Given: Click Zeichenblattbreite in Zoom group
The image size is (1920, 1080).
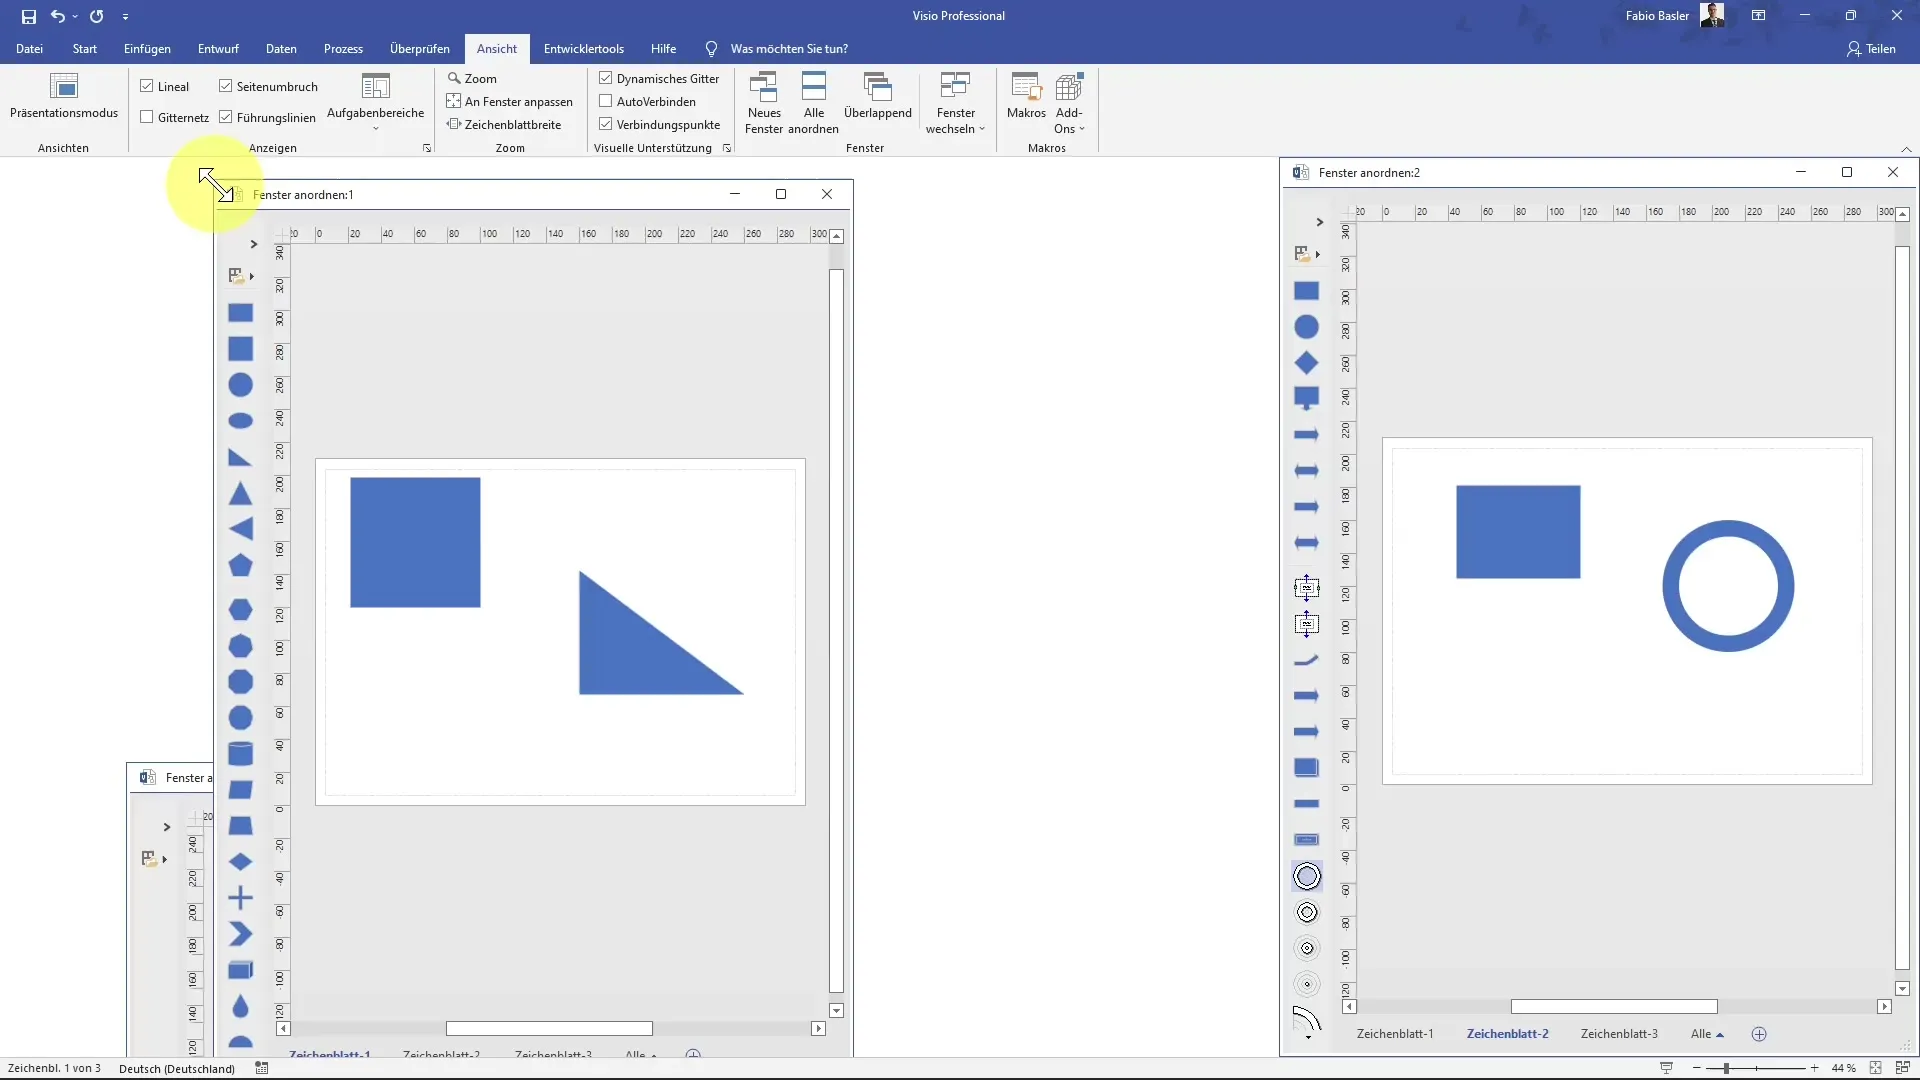Looking at the screenshot, I should (x=504, y=124).
